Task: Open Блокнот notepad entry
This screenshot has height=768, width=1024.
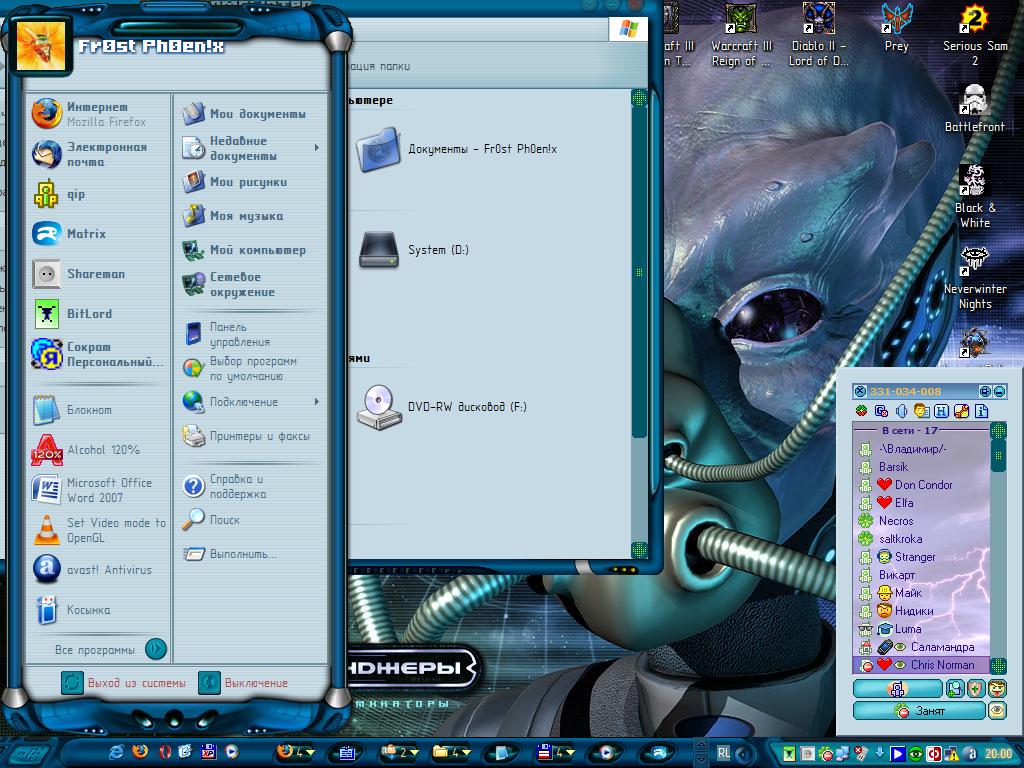Action: click(98, 410)
